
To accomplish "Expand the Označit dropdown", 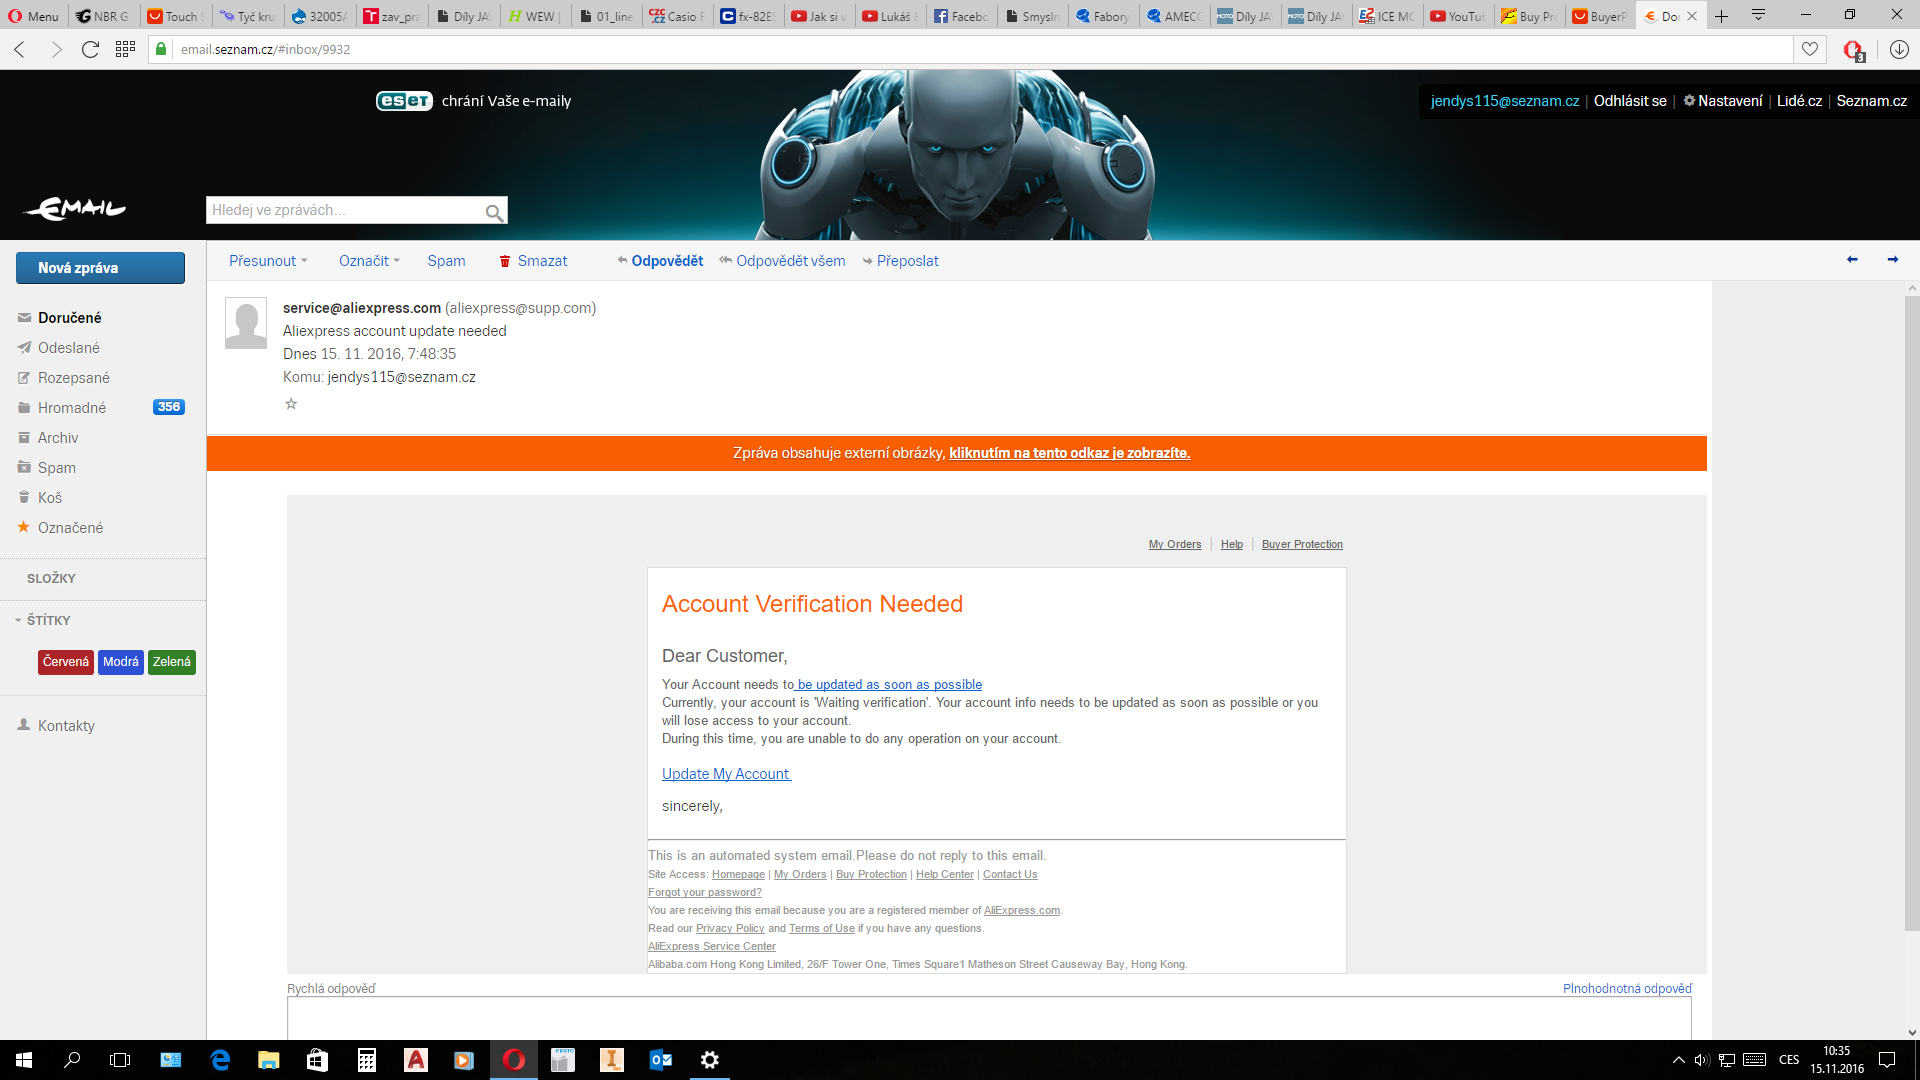I will click(369, 261).
